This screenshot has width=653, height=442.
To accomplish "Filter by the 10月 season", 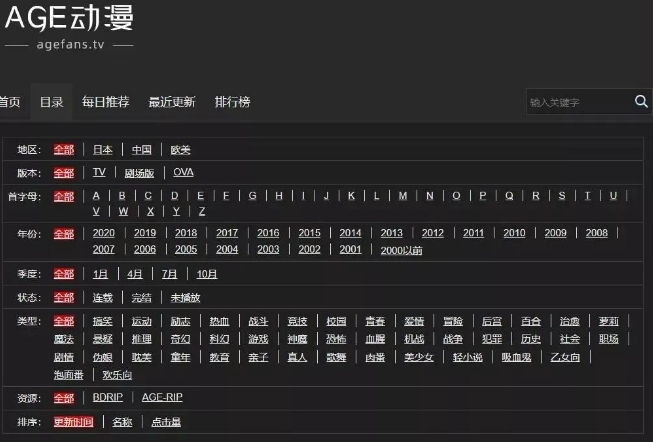I will coord(207,274).
